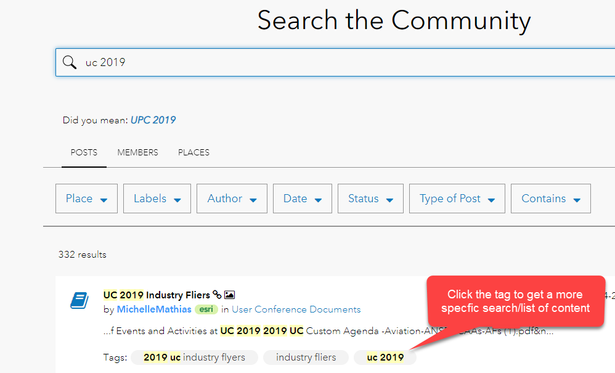Viewport: 615px width, 373px height.
Task: Click the blue book document icon
Action: point(80,300)
